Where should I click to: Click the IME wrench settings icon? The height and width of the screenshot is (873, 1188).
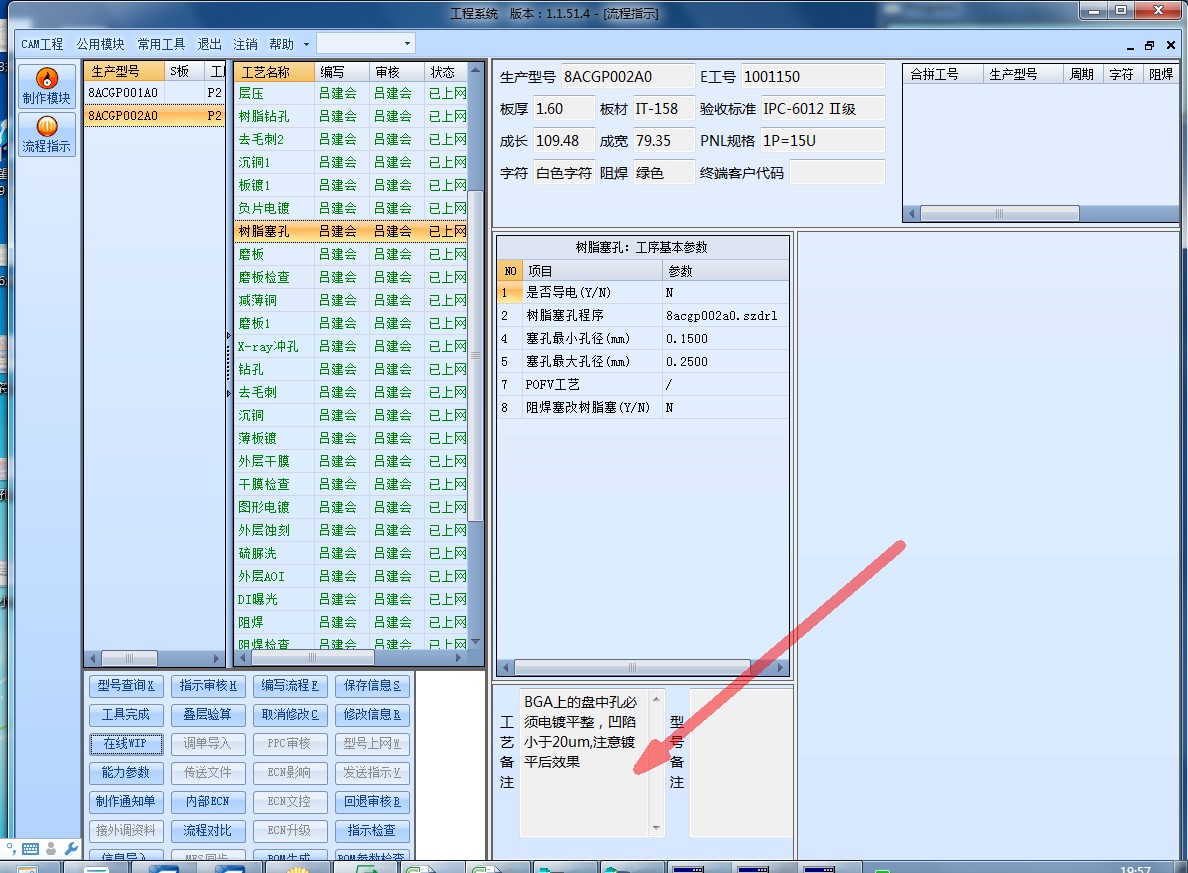[x=71, y=849]
